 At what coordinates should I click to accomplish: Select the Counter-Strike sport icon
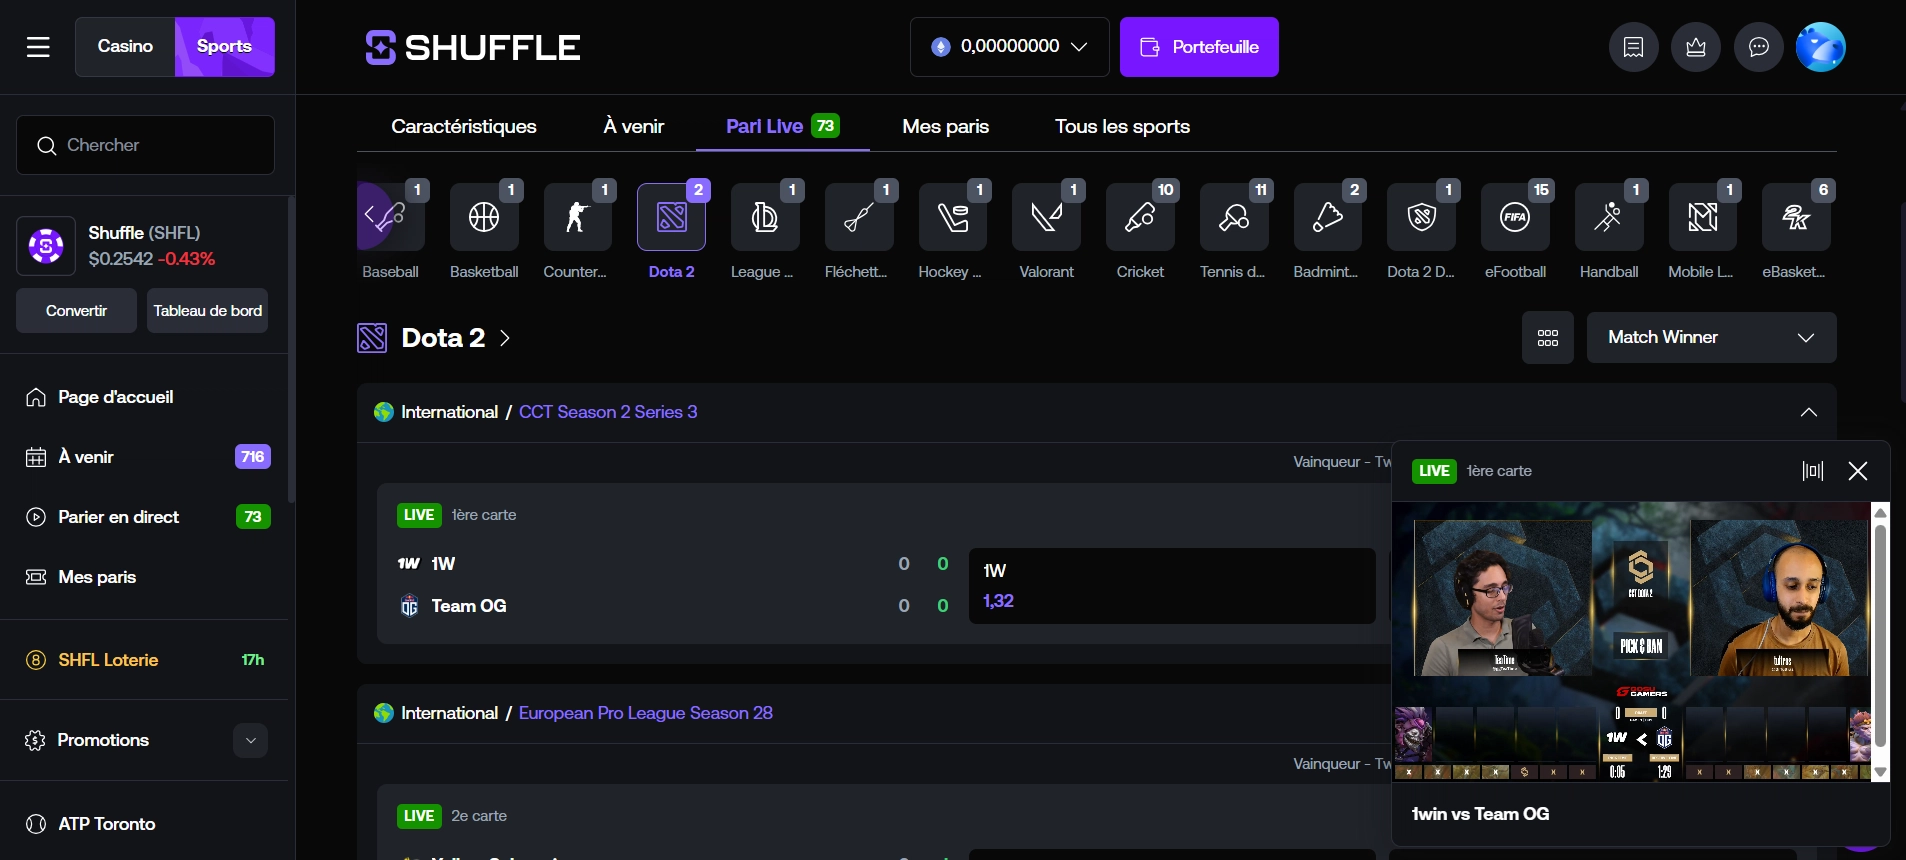[577, 217]
